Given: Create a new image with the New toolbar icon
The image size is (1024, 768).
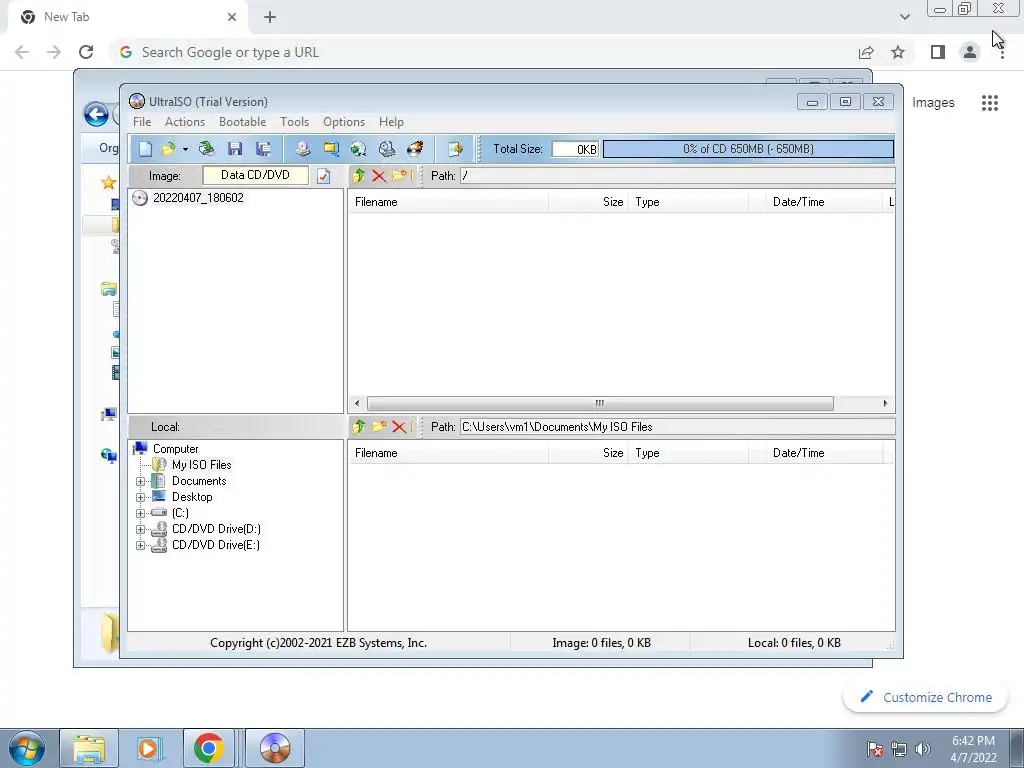Looking at the screenshot, I should (x=145, y=149).
